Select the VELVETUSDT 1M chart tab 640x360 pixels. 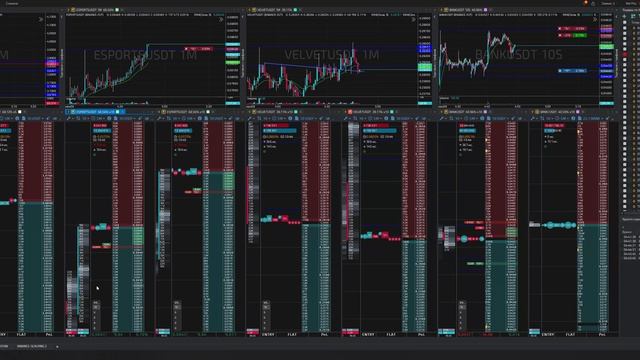(274, 10)
